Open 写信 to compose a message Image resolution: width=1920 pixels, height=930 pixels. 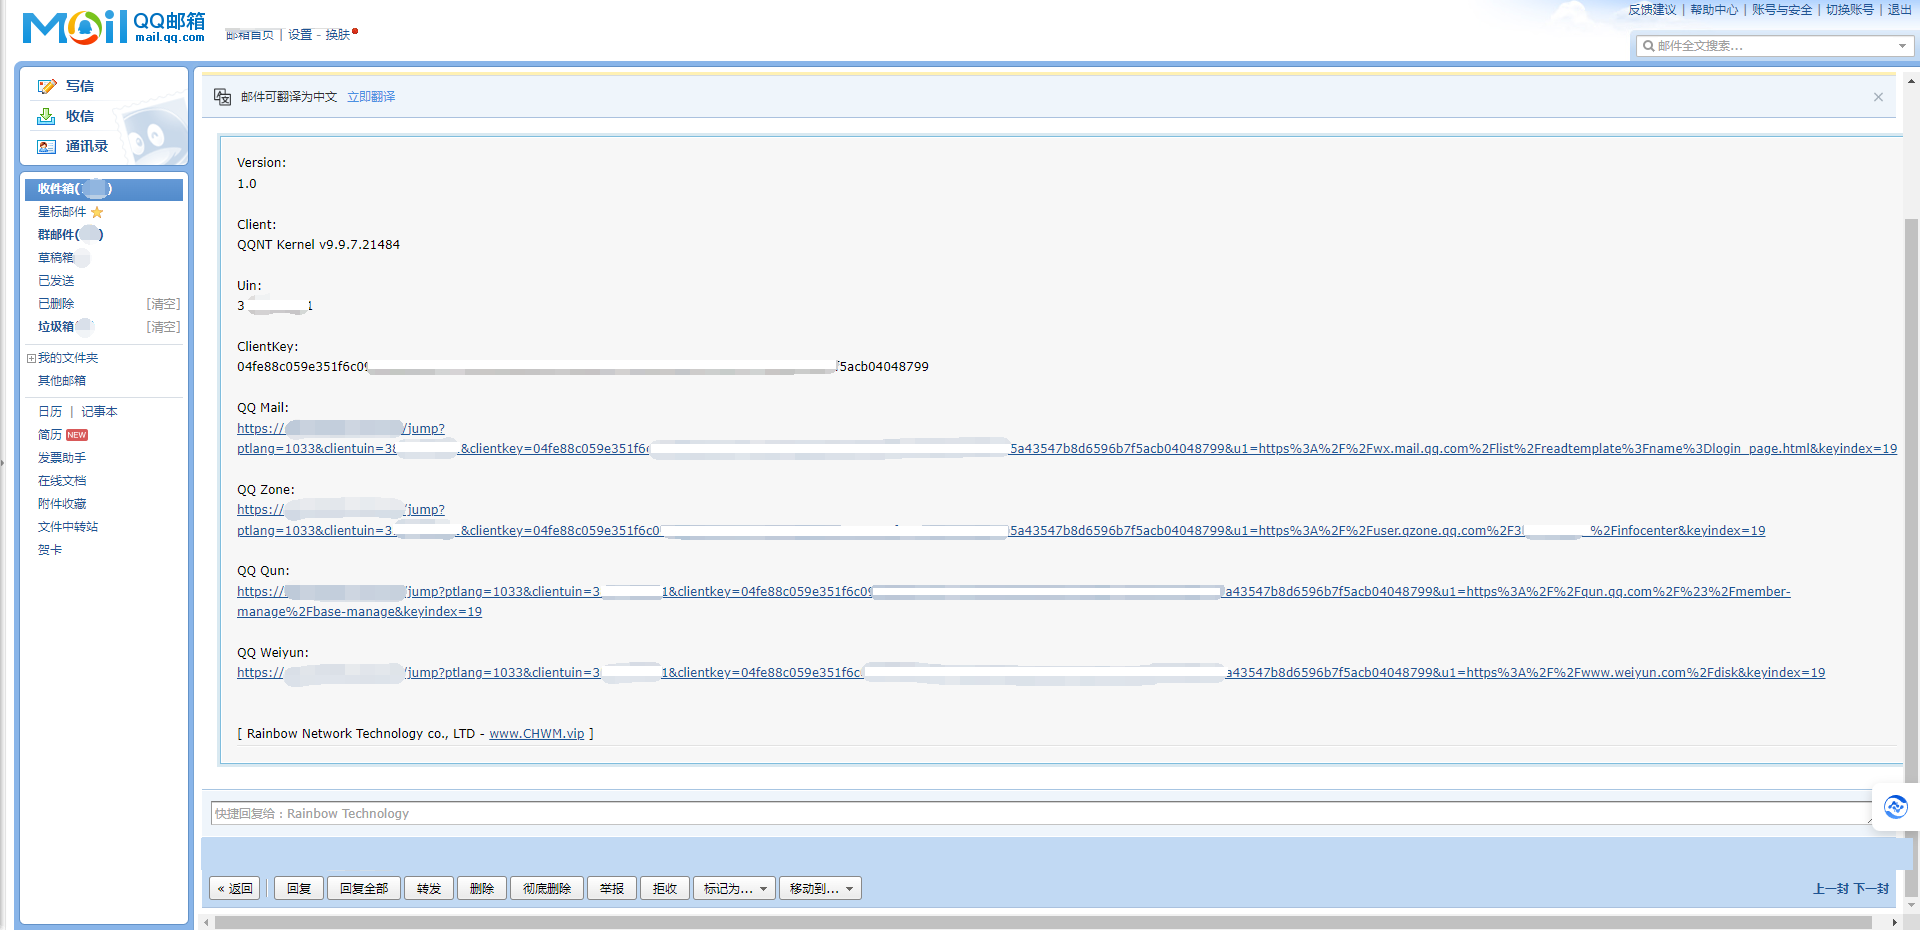[80, 87]
